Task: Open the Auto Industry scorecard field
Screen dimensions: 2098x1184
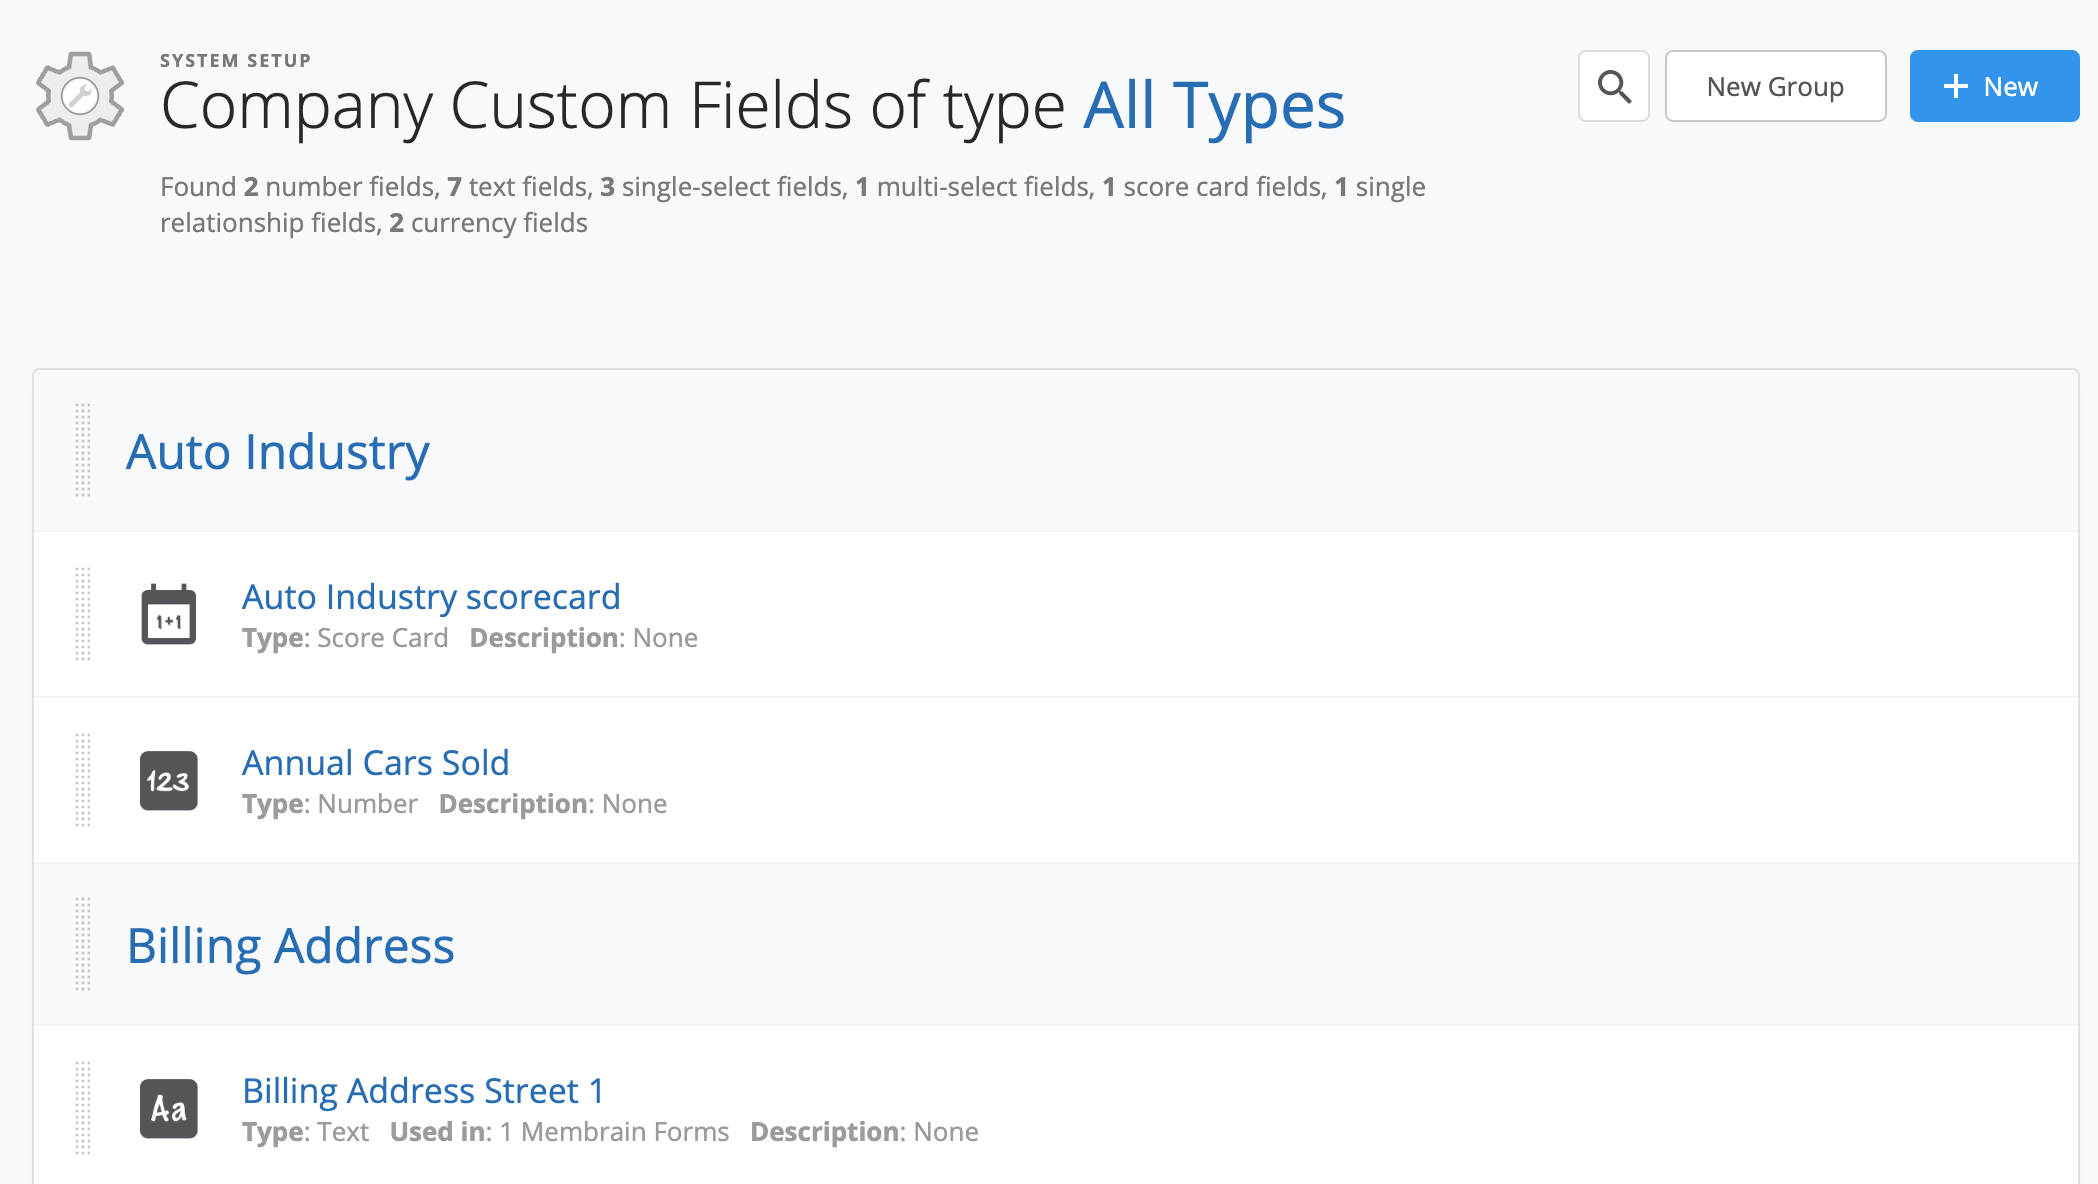Action: [431, 597]
